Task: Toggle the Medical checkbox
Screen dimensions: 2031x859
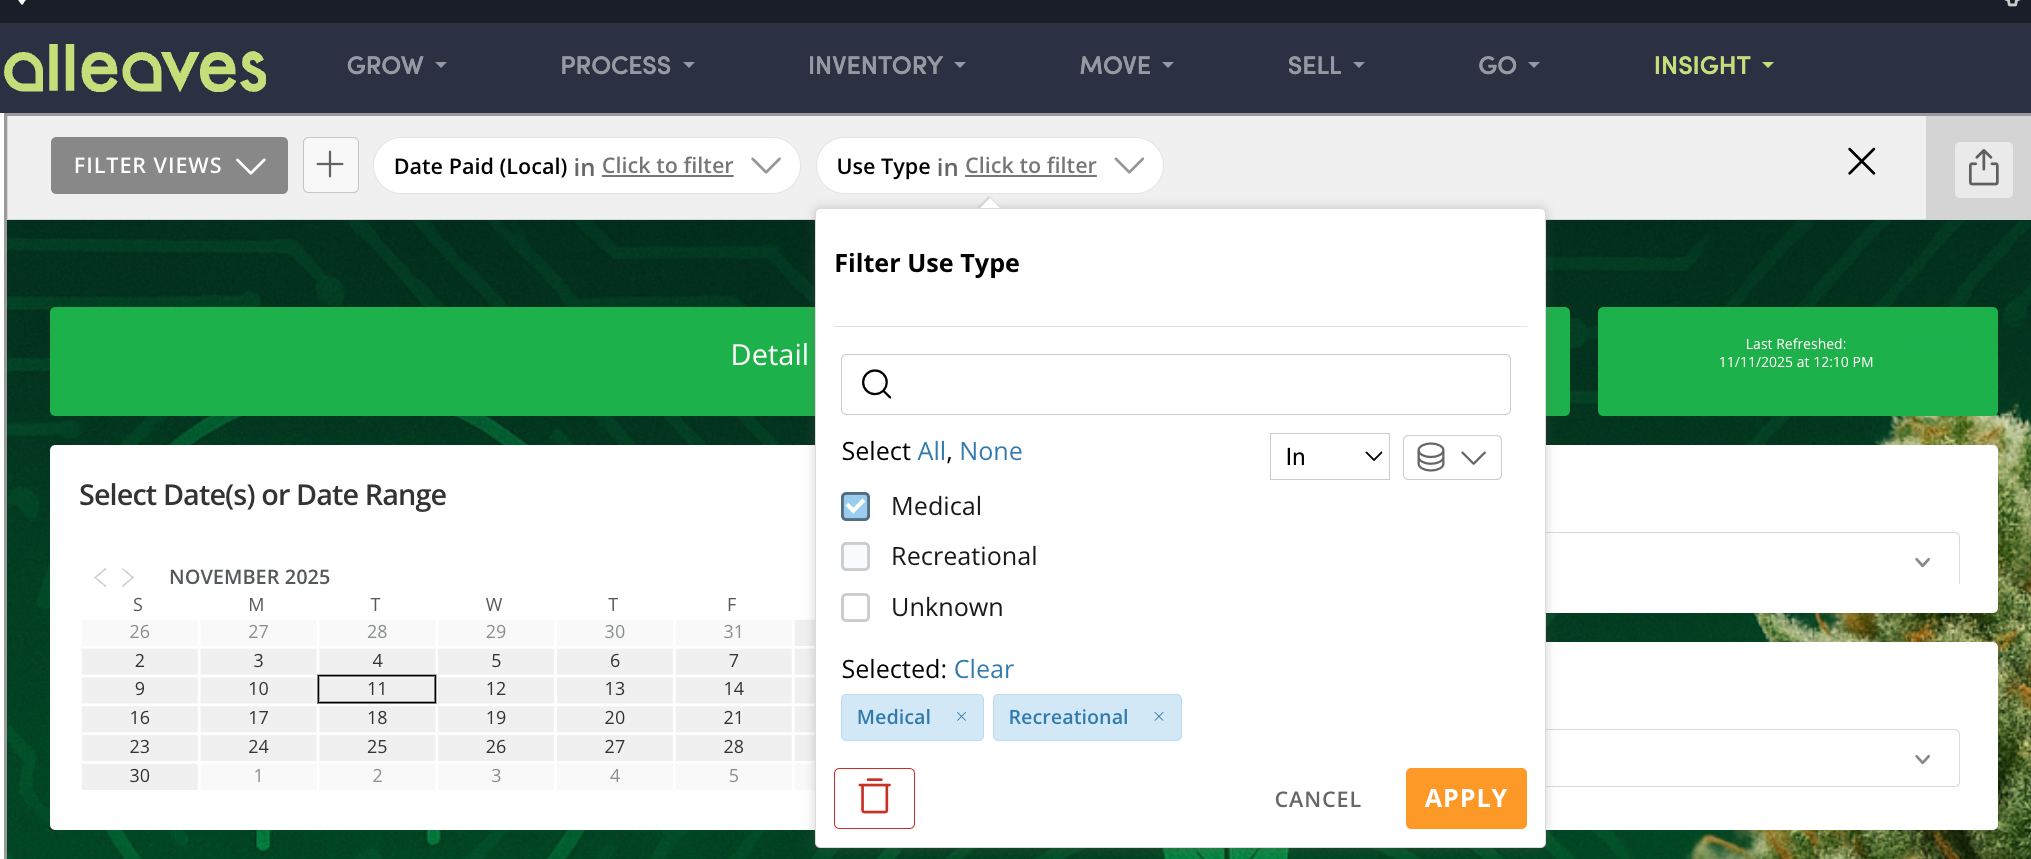Action: [856, 506]
